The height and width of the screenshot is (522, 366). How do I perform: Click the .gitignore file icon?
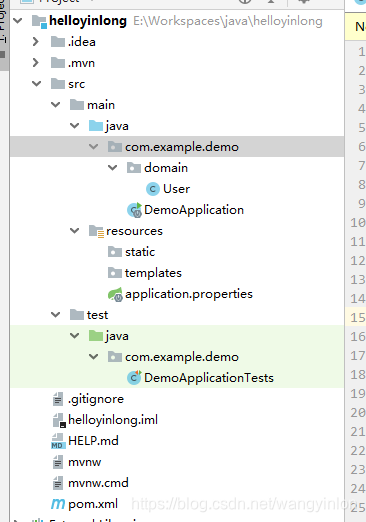click(58, 399)
